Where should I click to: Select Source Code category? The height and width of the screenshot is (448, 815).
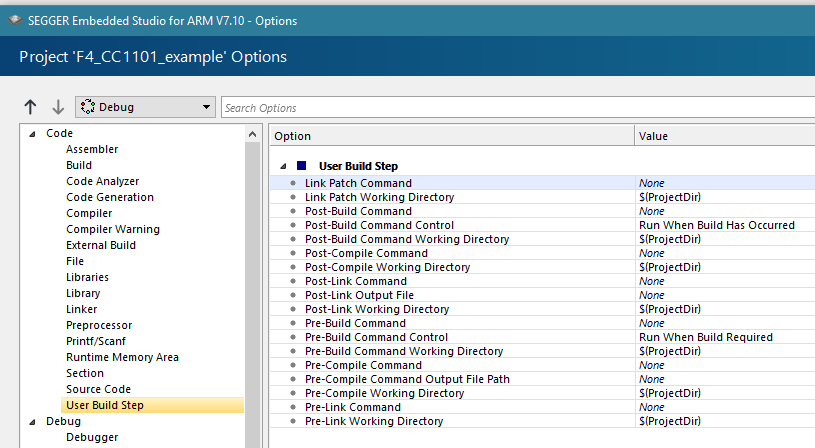(98, 389)
